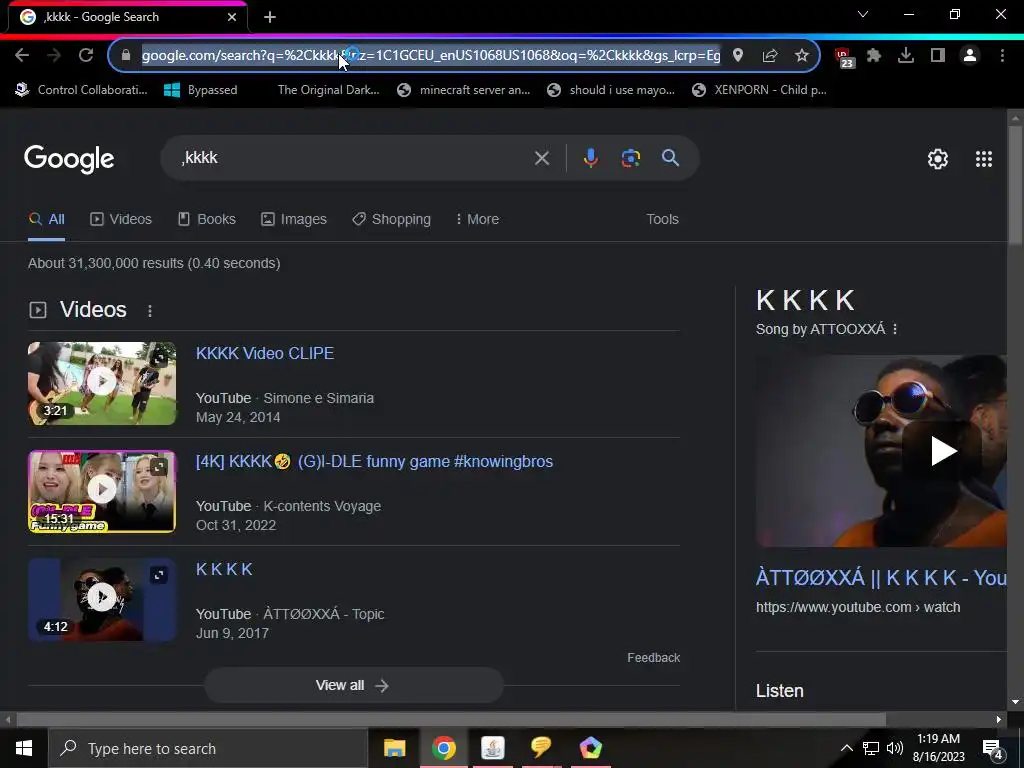Toggle the Chrome side panel

(938, 56)
